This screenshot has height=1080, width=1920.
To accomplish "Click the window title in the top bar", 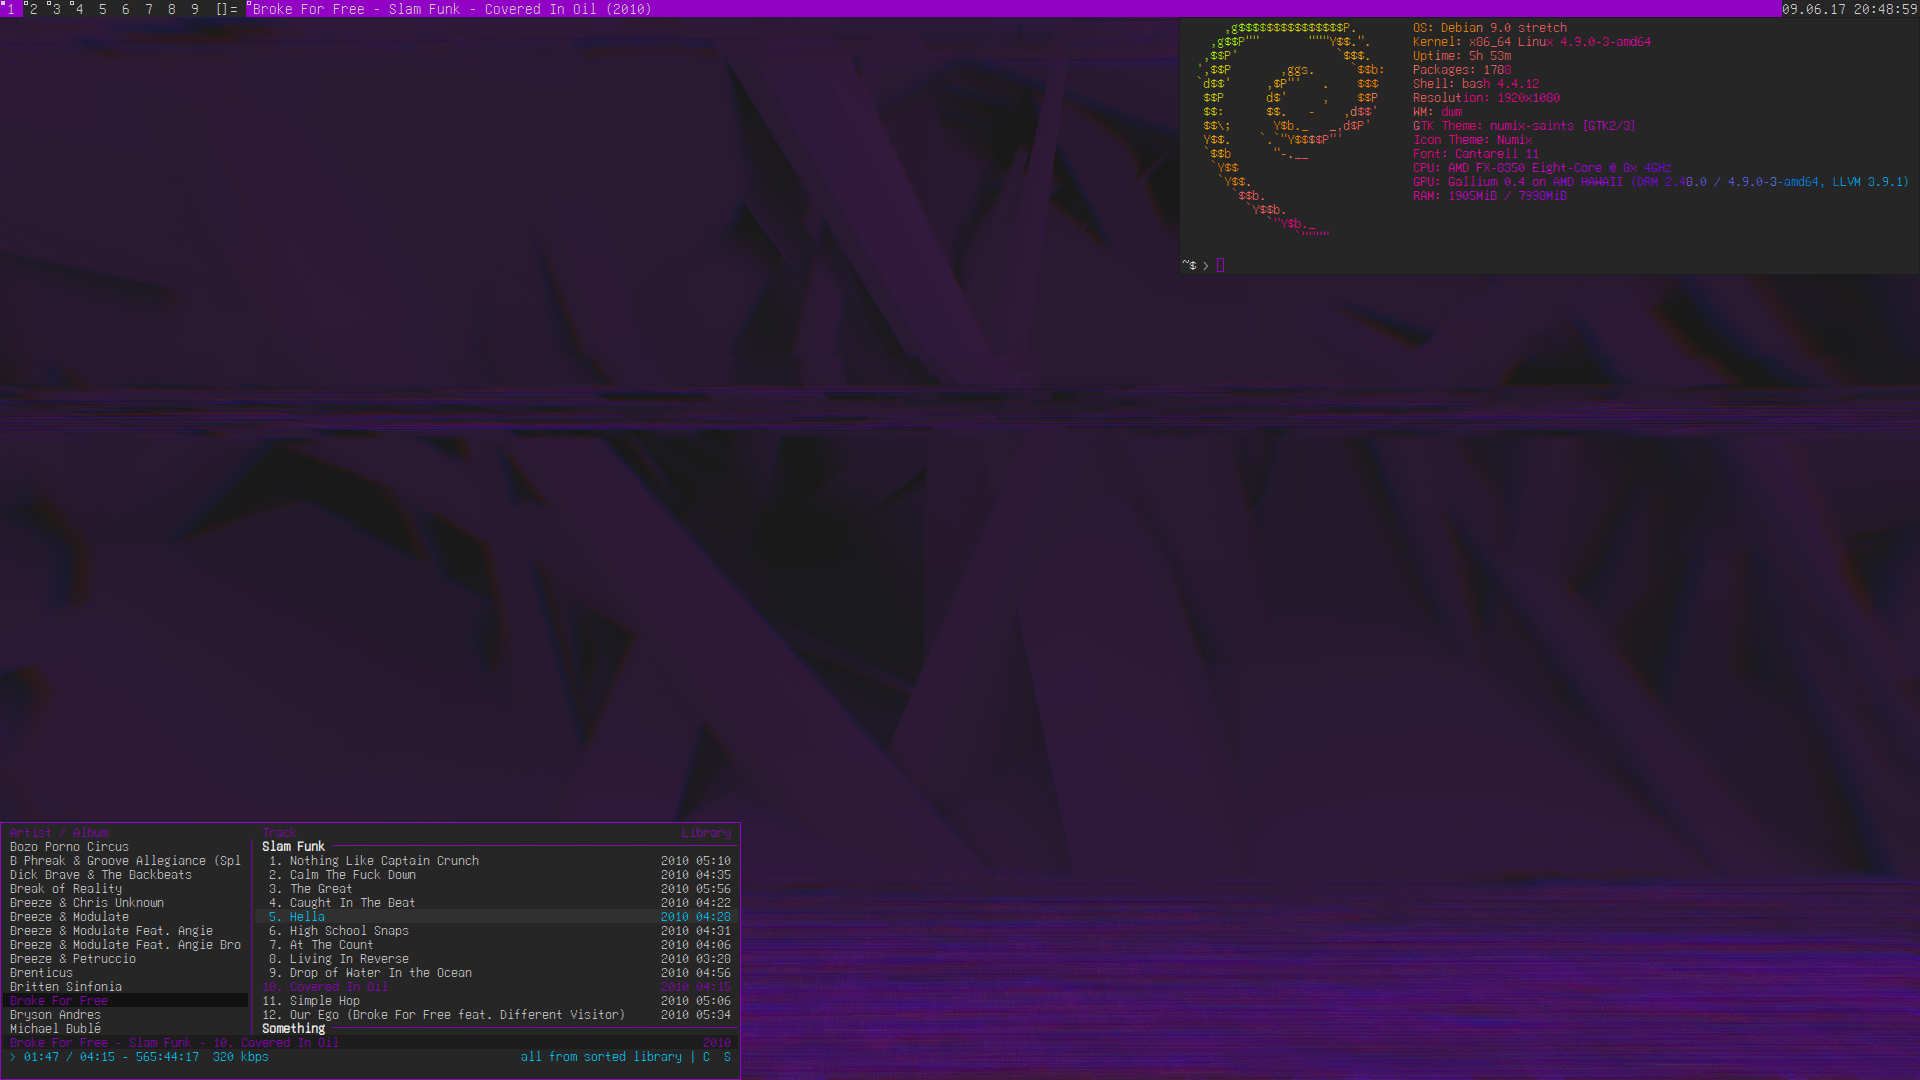I will click(452, 9).
